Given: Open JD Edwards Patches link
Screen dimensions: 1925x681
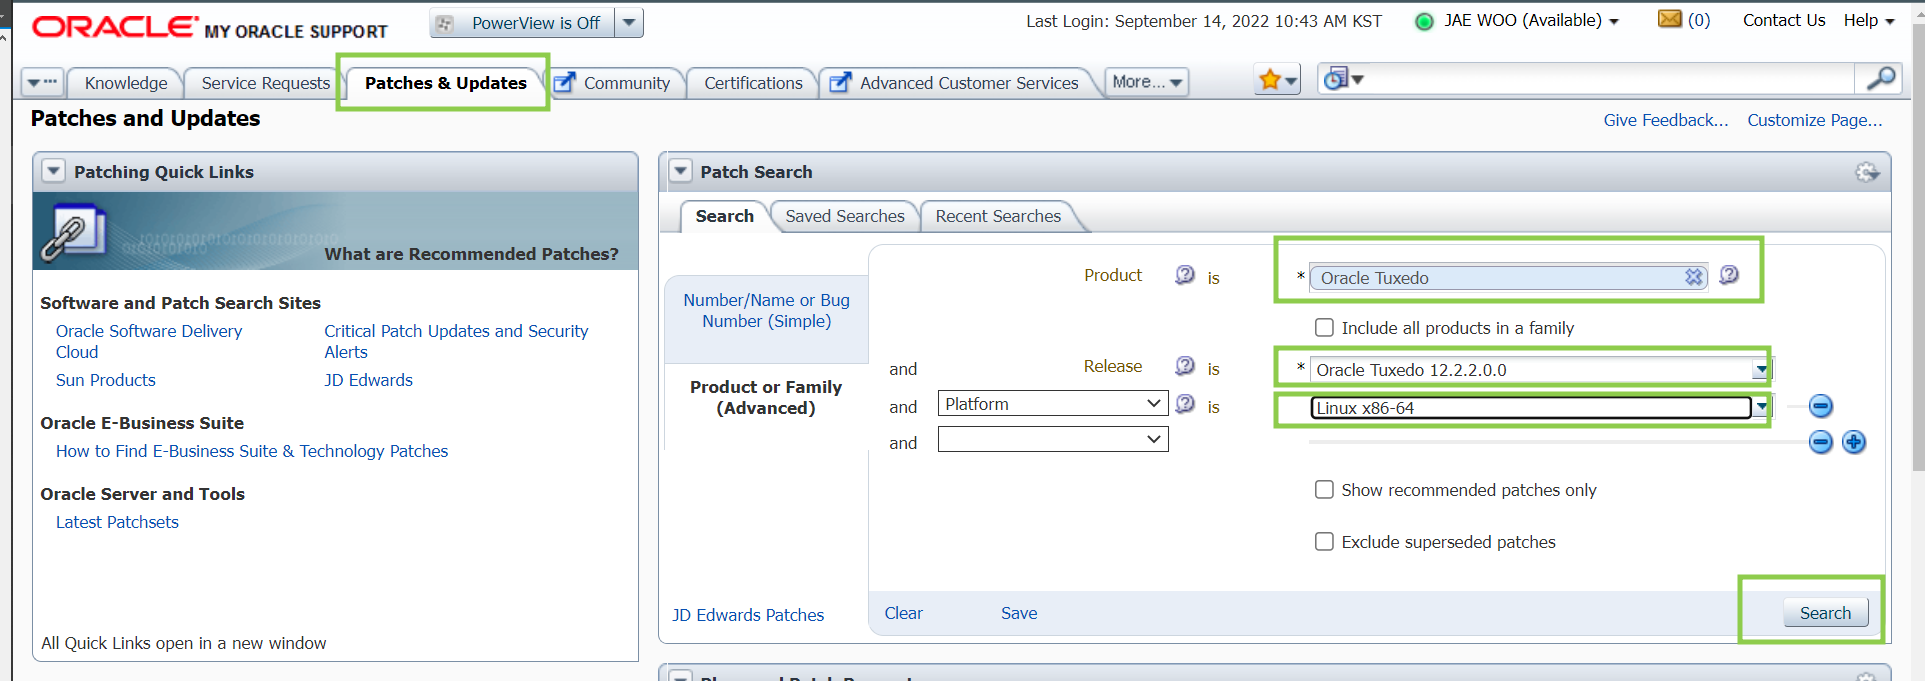Looking at the screenshot, I should 748,615.
